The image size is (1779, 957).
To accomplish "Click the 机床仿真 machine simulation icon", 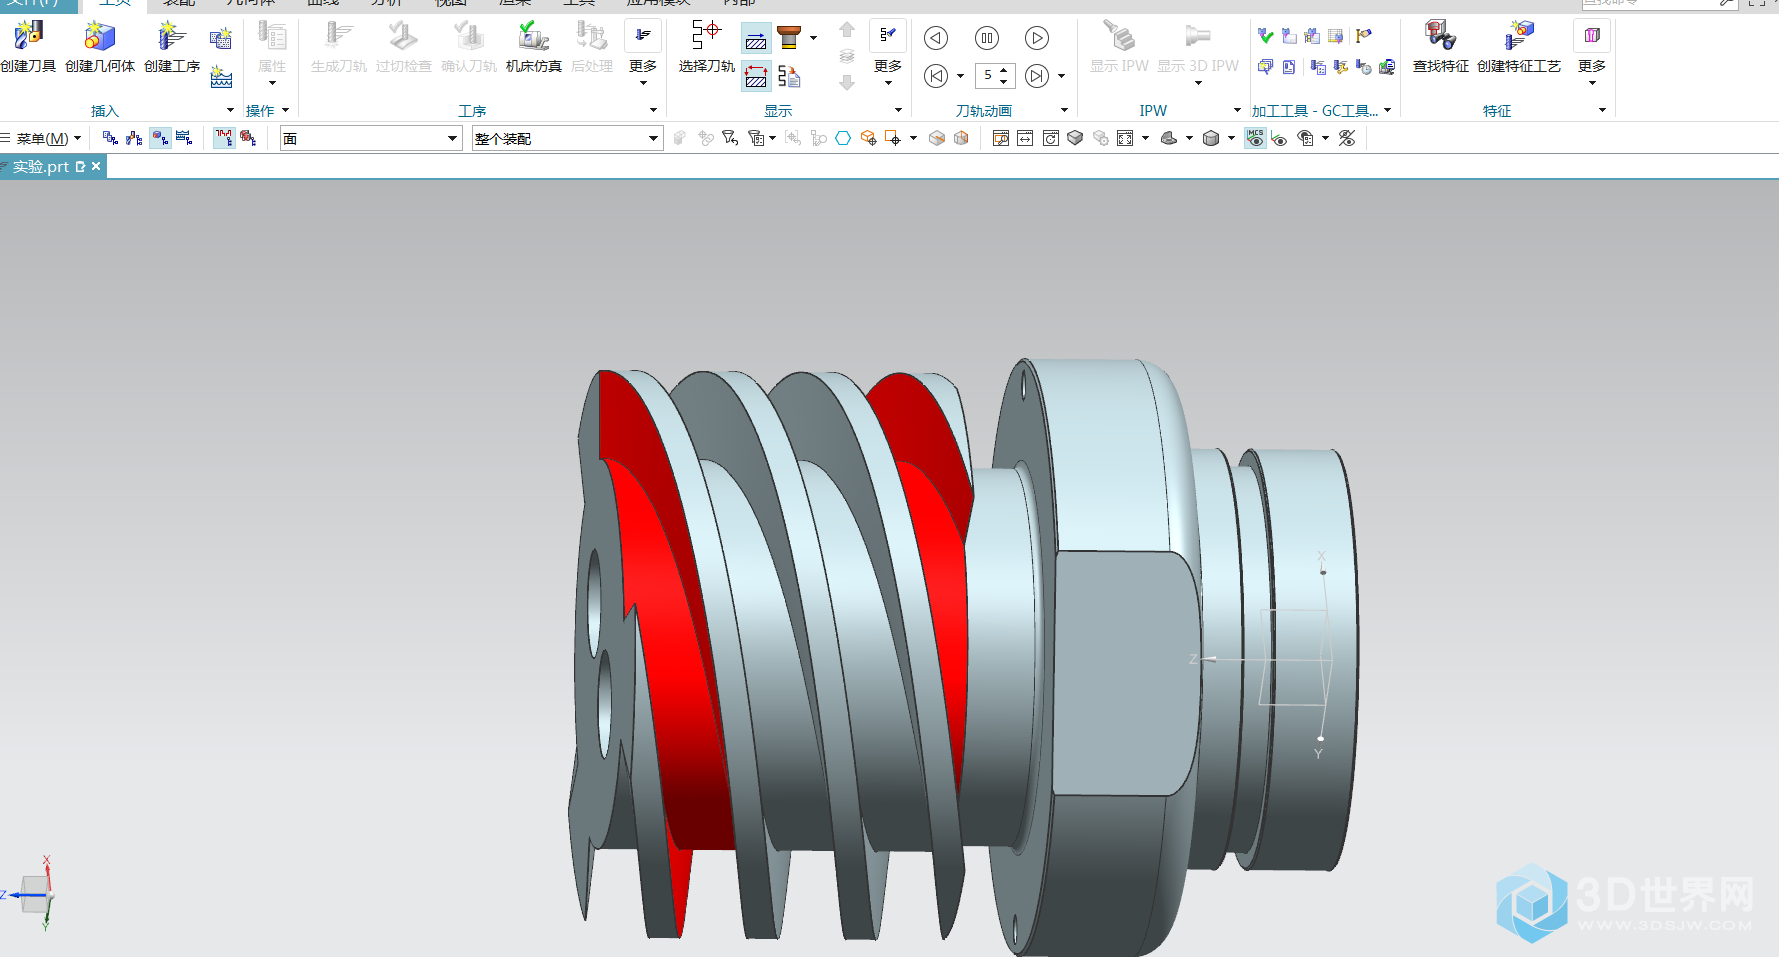I will click(x=533, y=36).
